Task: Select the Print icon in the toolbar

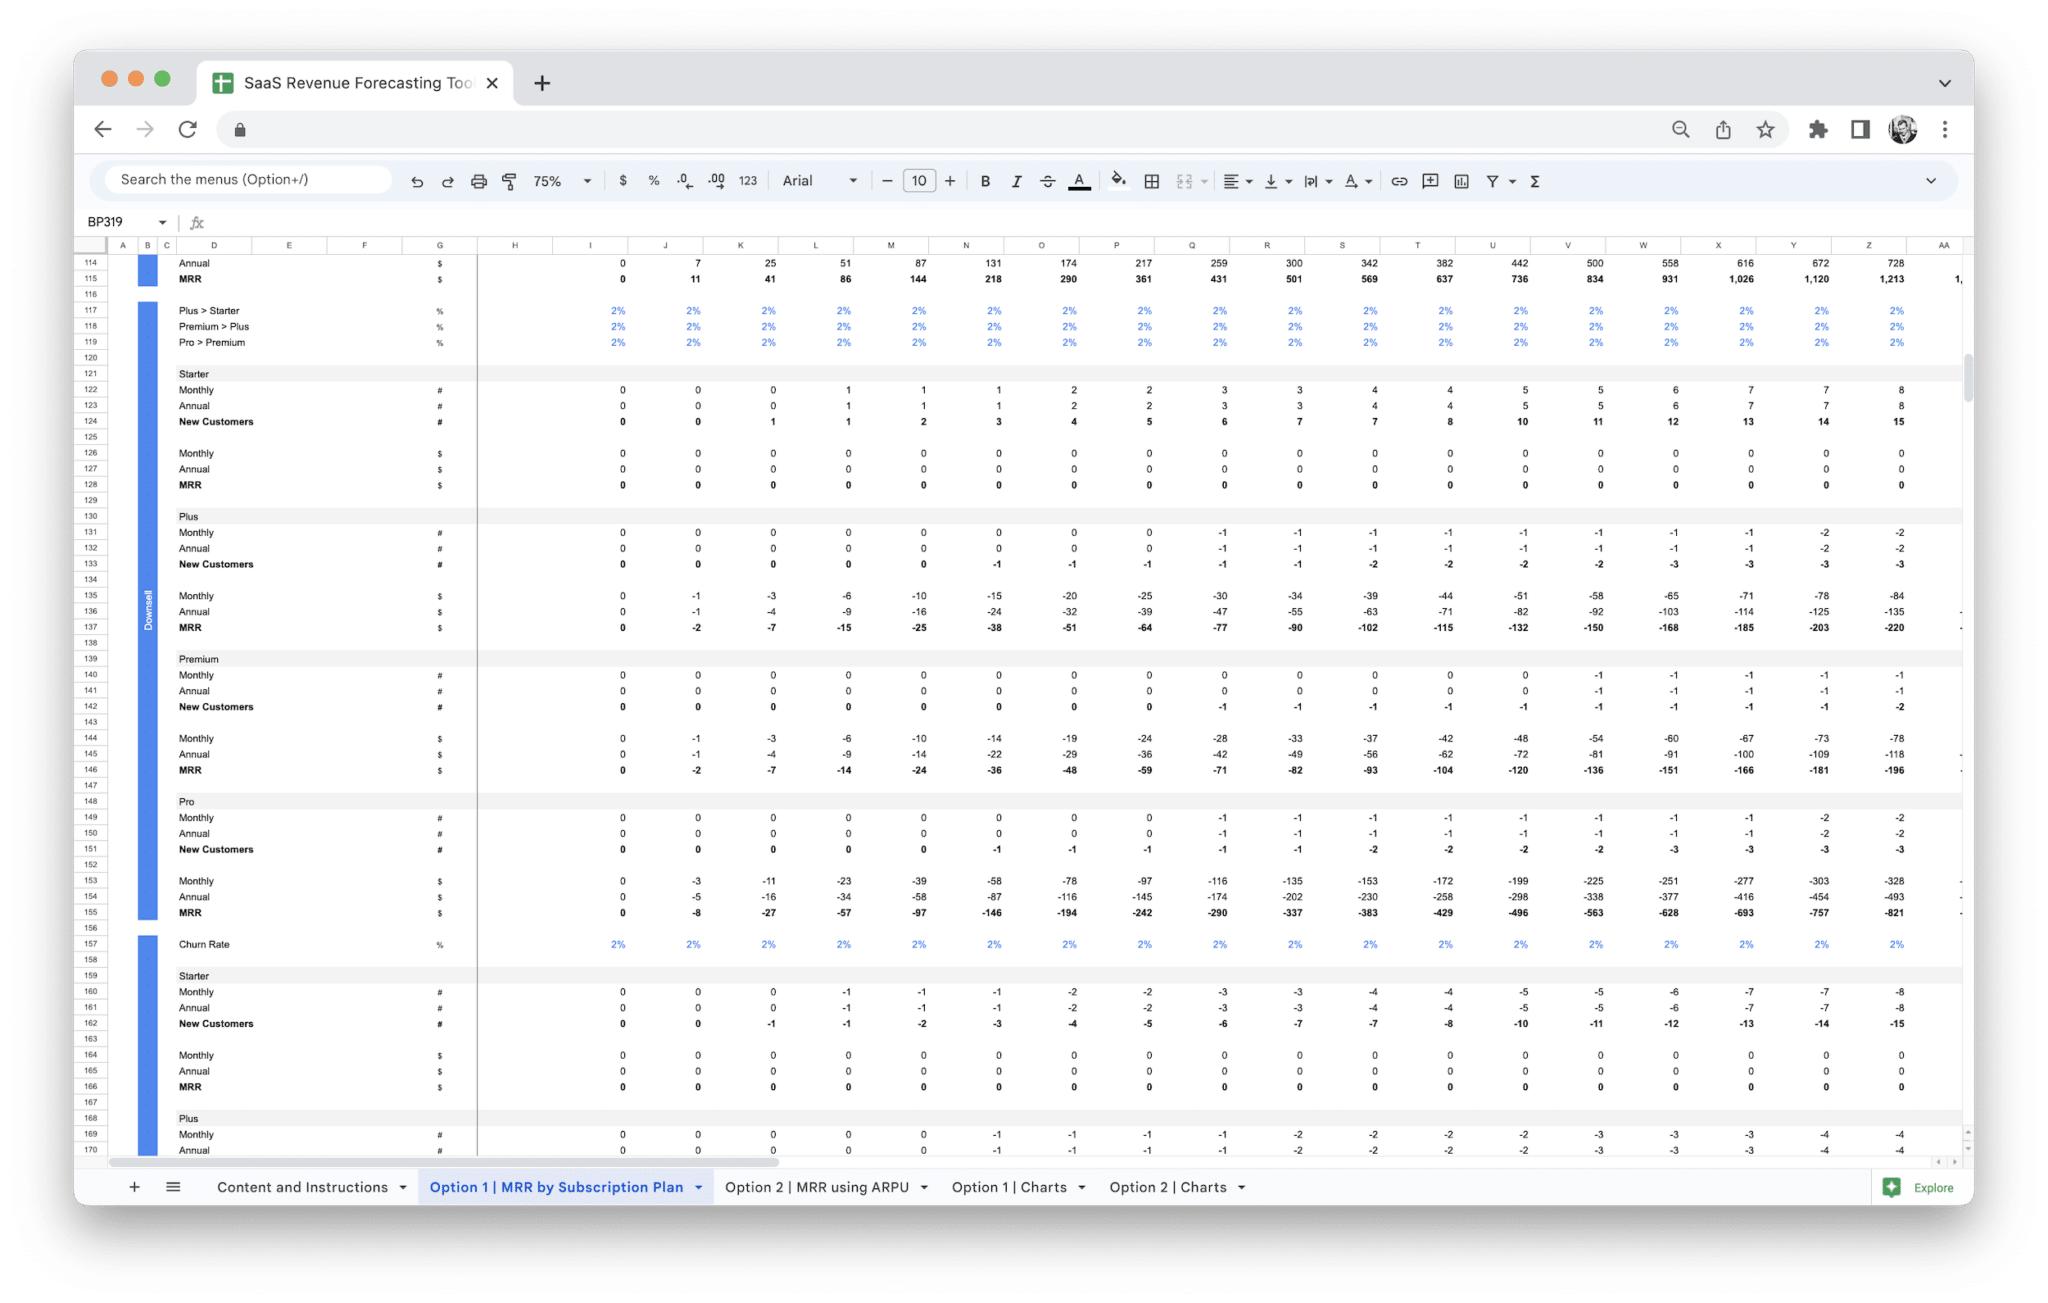Action: [x=478, y=181]
